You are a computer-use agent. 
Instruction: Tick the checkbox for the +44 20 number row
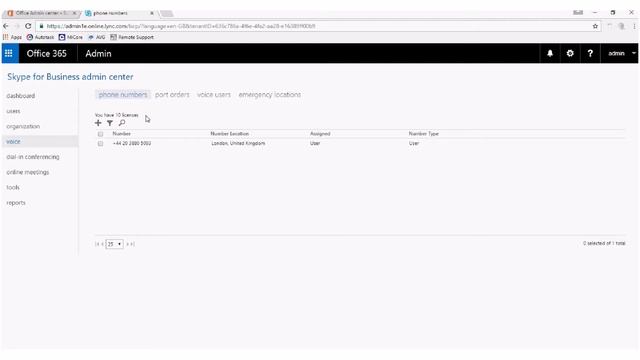pyautogui.click(x=100, y=144)
